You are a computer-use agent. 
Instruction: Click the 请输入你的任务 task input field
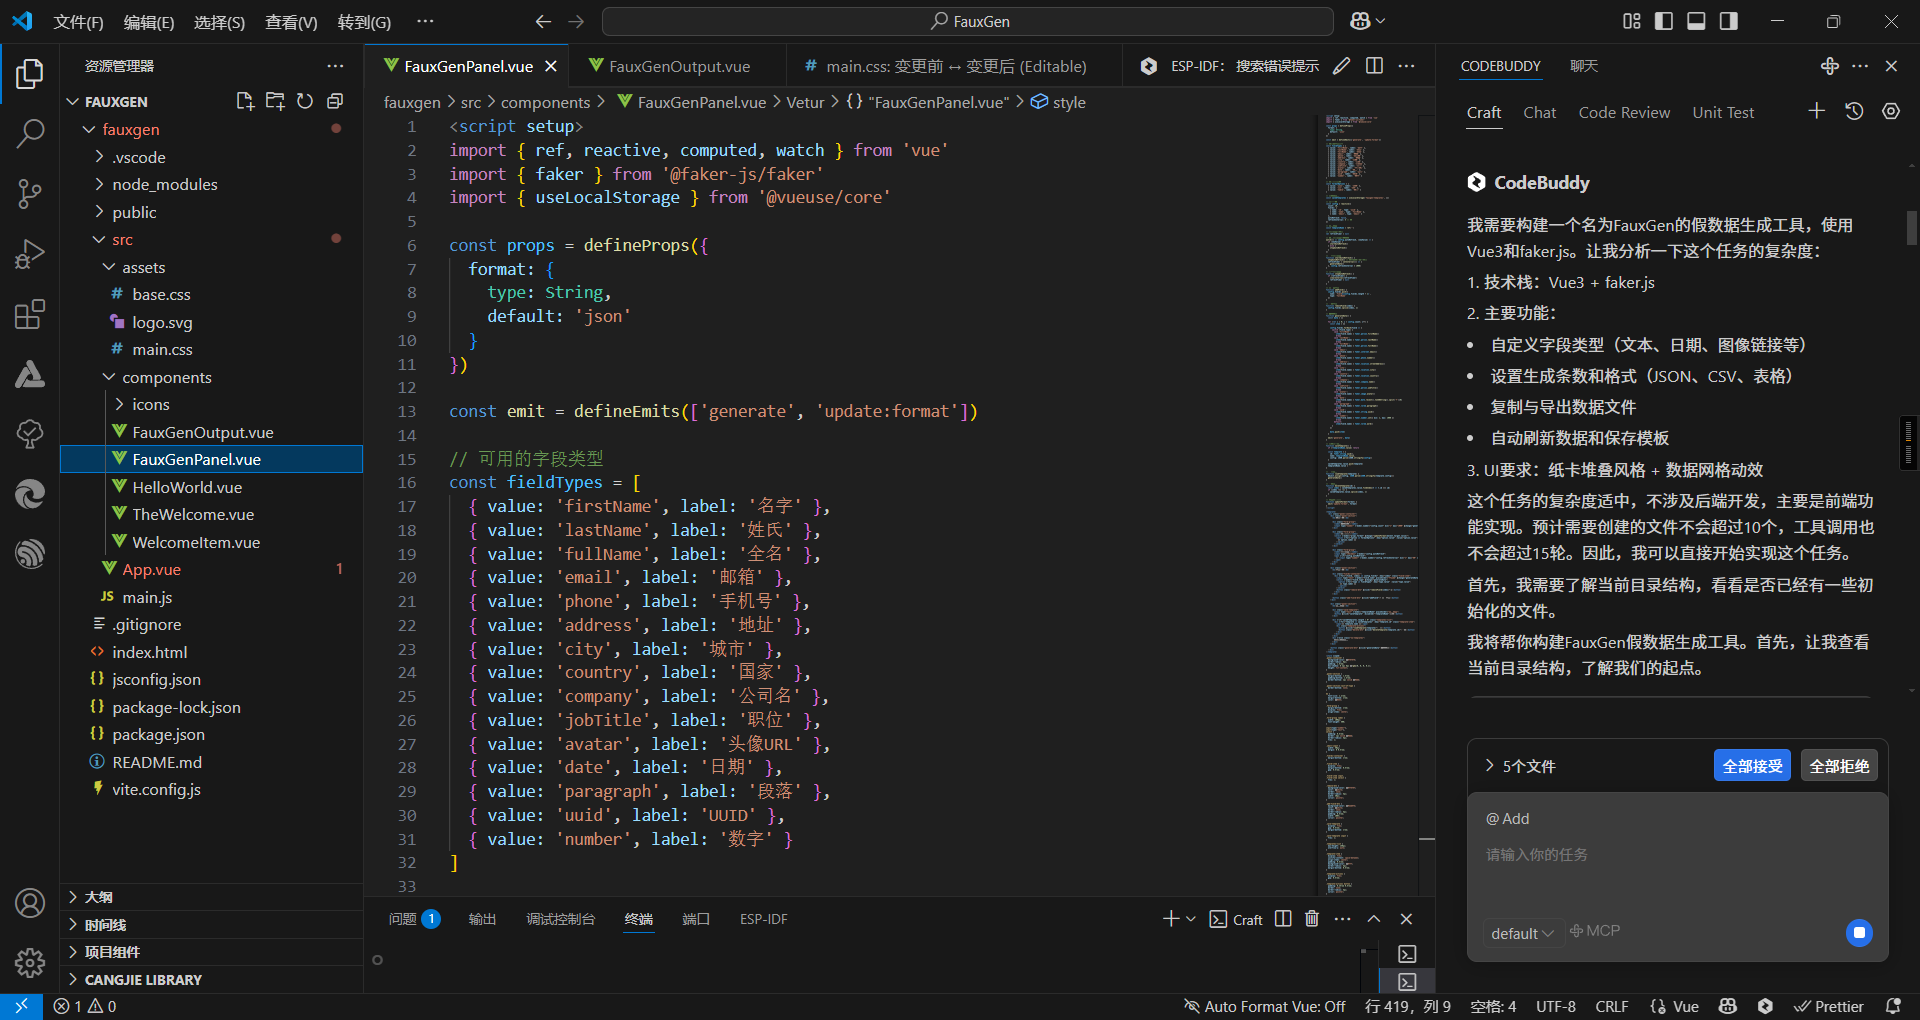point(1677,855)
